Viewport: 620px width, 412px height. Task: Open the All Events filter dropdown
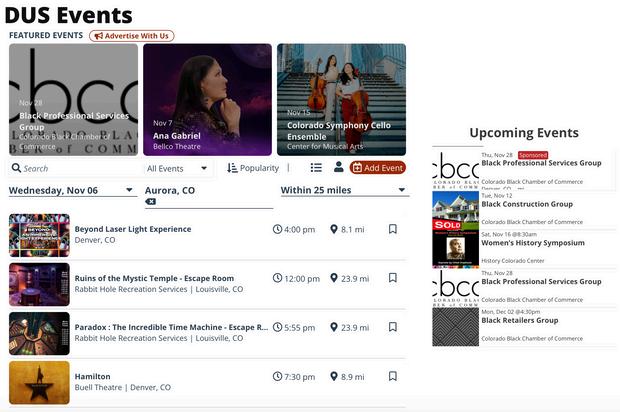click(177, 168)
